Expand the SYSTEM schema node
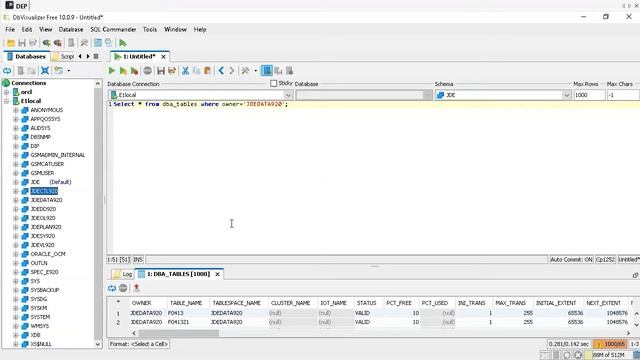 16,317
